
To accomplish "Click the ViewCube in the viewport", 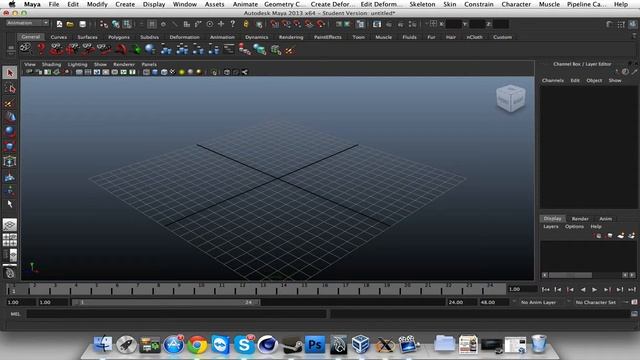I will tap(511, 98).
